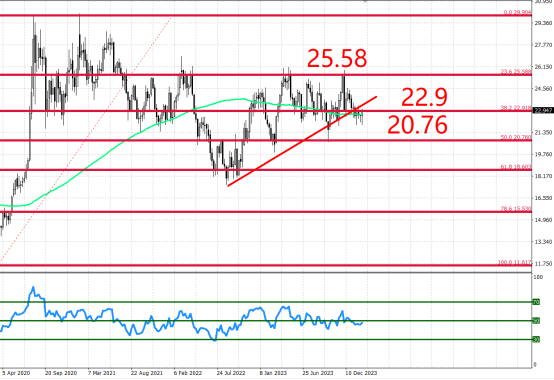
Task: Click the 100.0 11.617 Fibonacci label
Action: pos(514,263)
